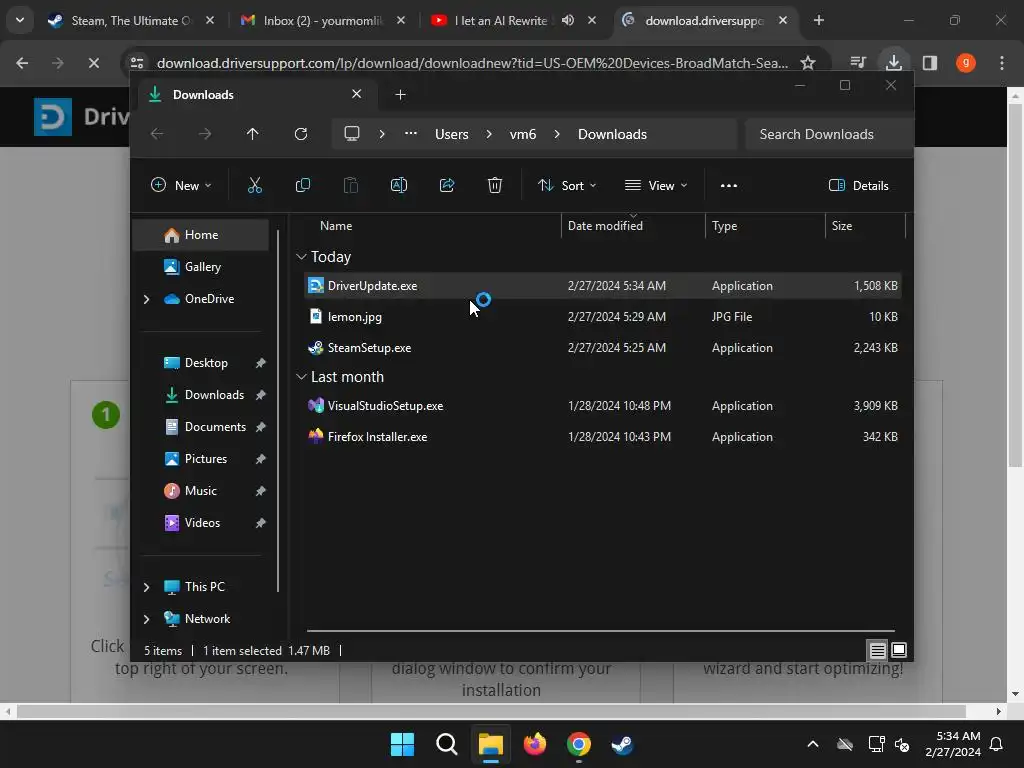Click the Copy icon in Explorer toolbar

302,185
